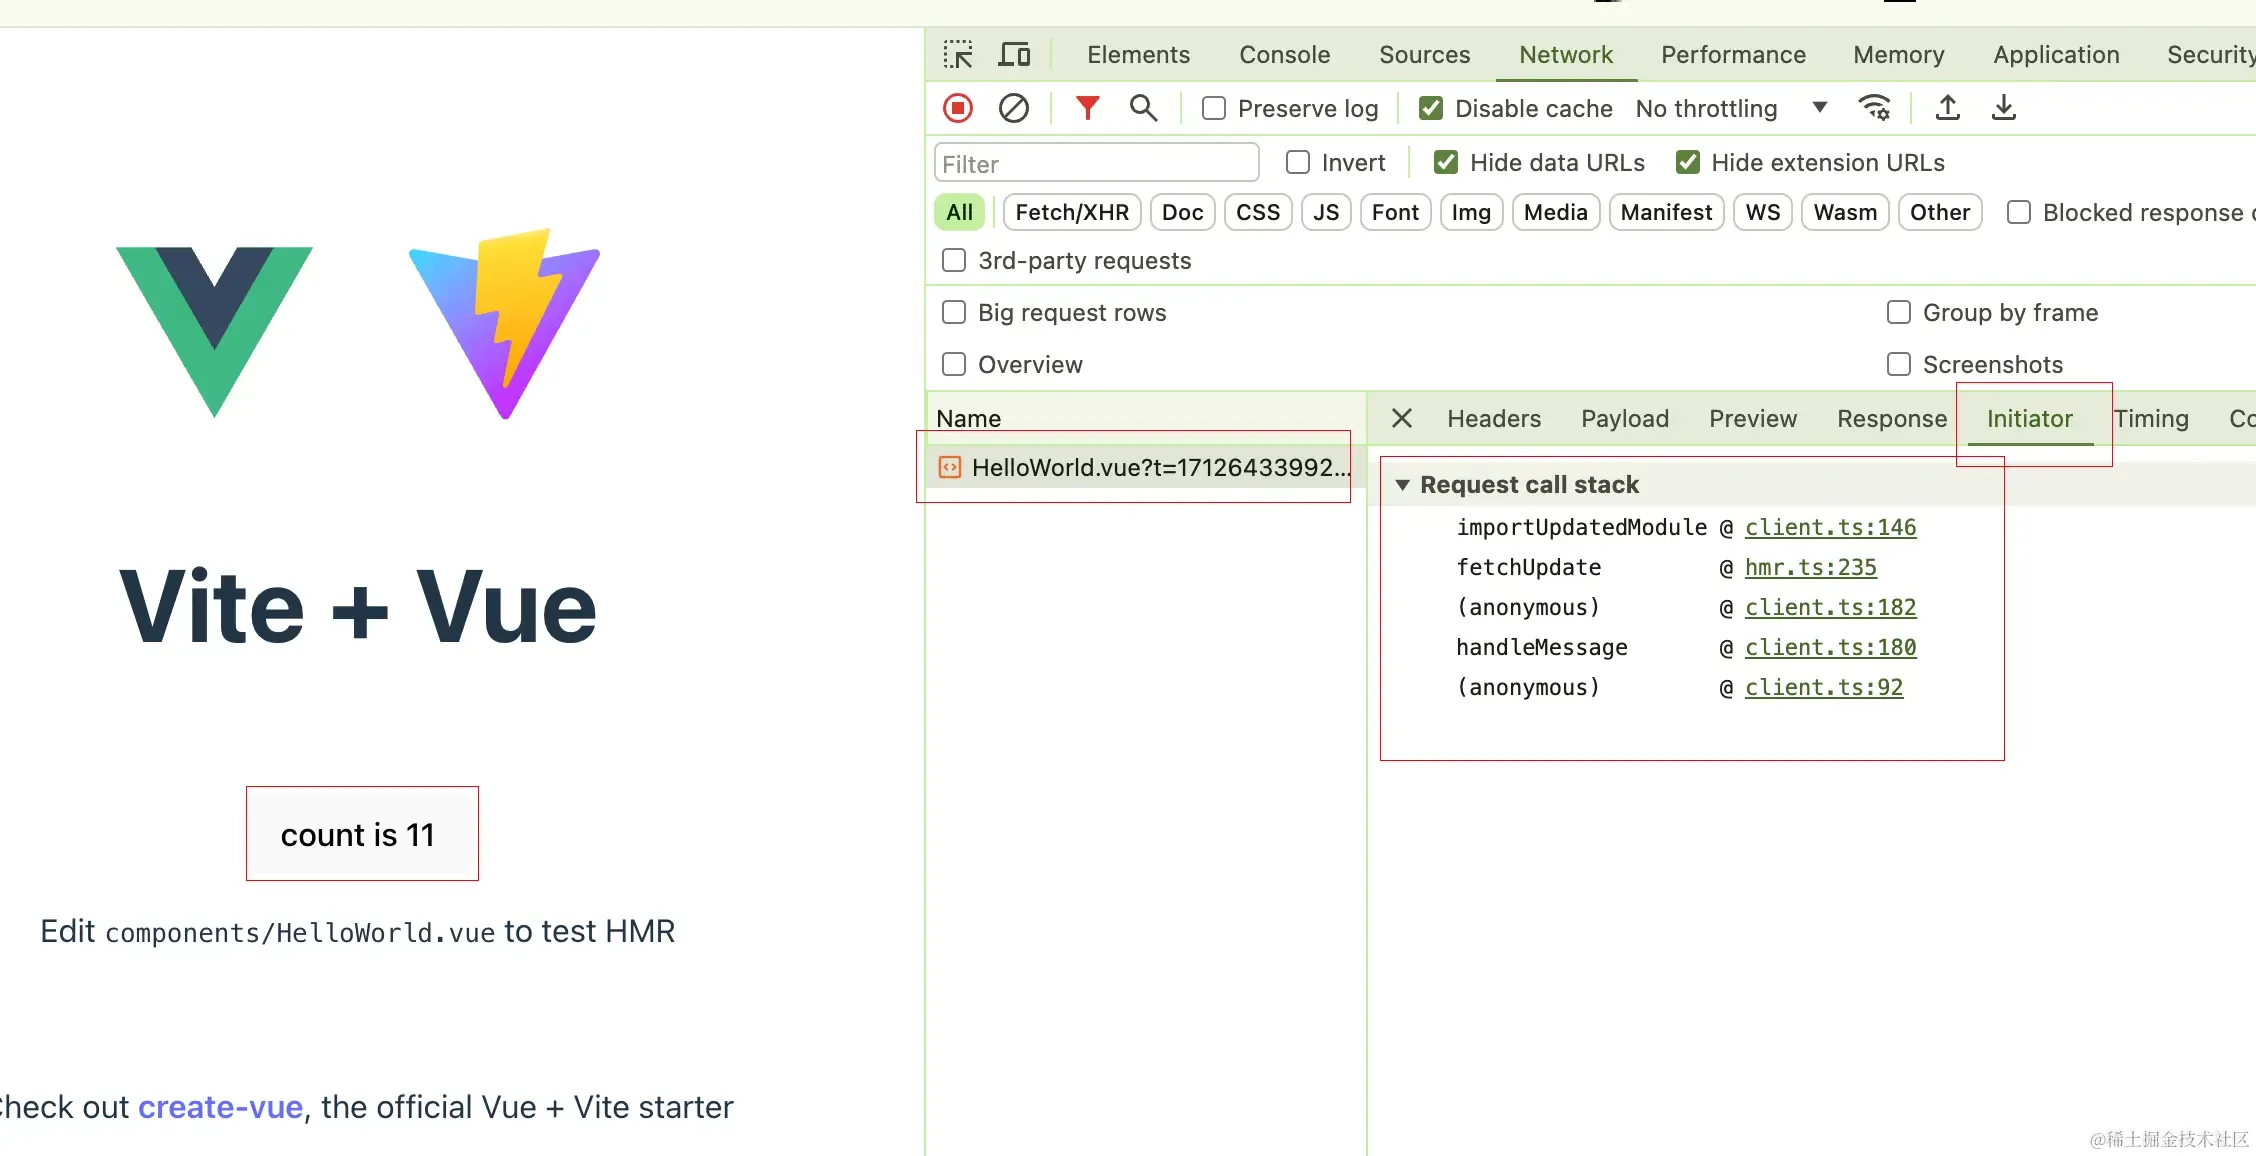Toggle the Invert filter checkbox
Image resolution: width=2256 pixels, height=1156 pixels.
(x=1298, y=162)
